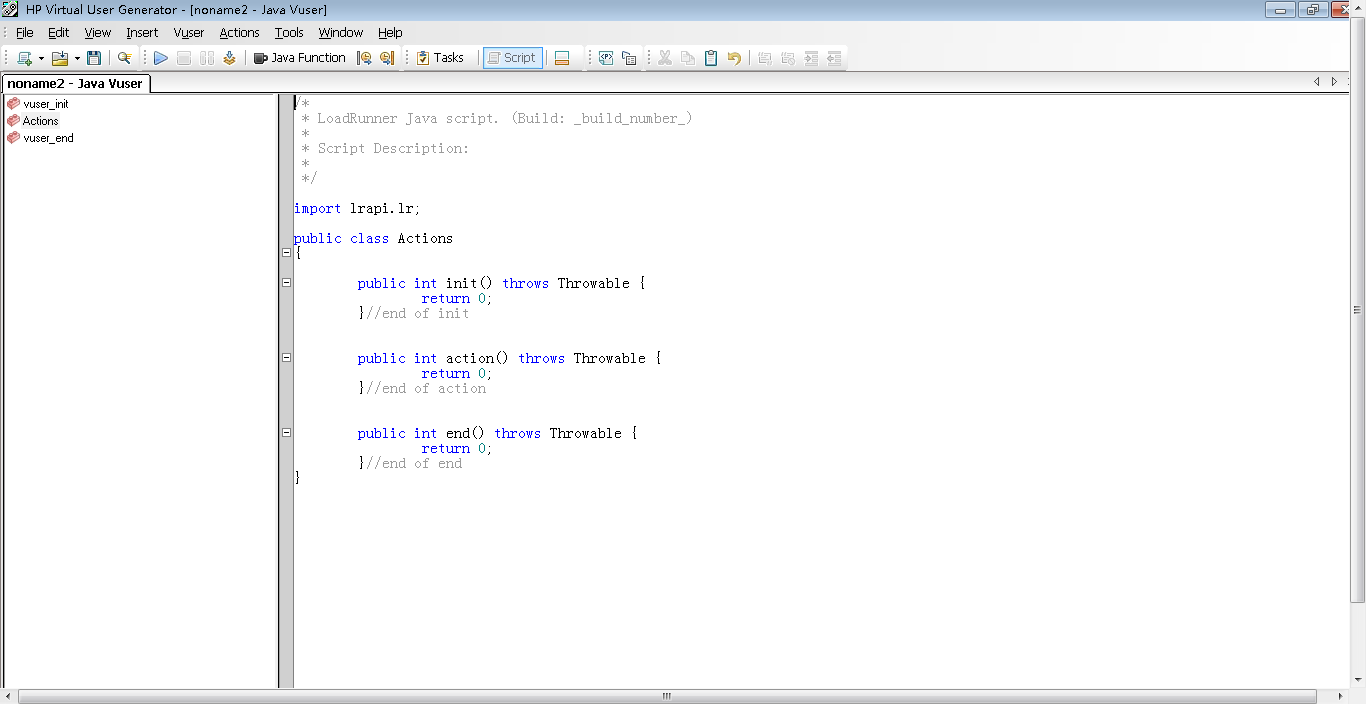Click the Parameter list icon
Screen dimensions: 1366x704
[606, 58]
